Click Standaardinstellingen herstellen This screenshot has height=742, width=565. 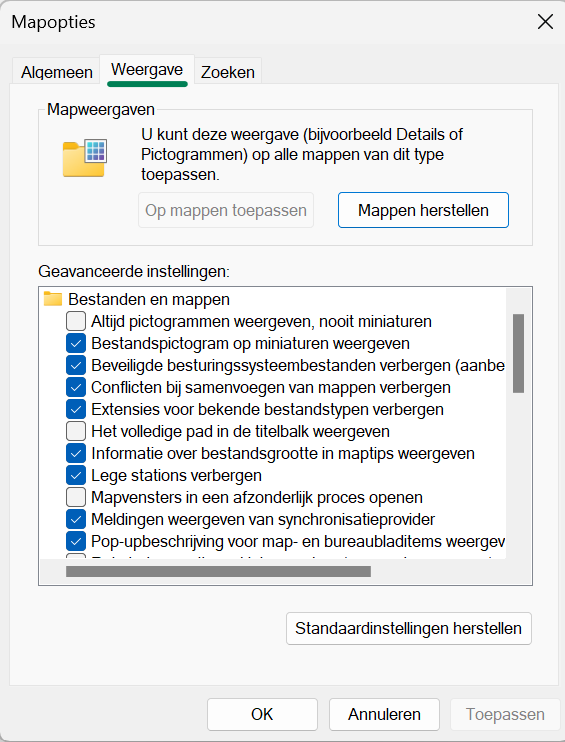tap(409, 628)
